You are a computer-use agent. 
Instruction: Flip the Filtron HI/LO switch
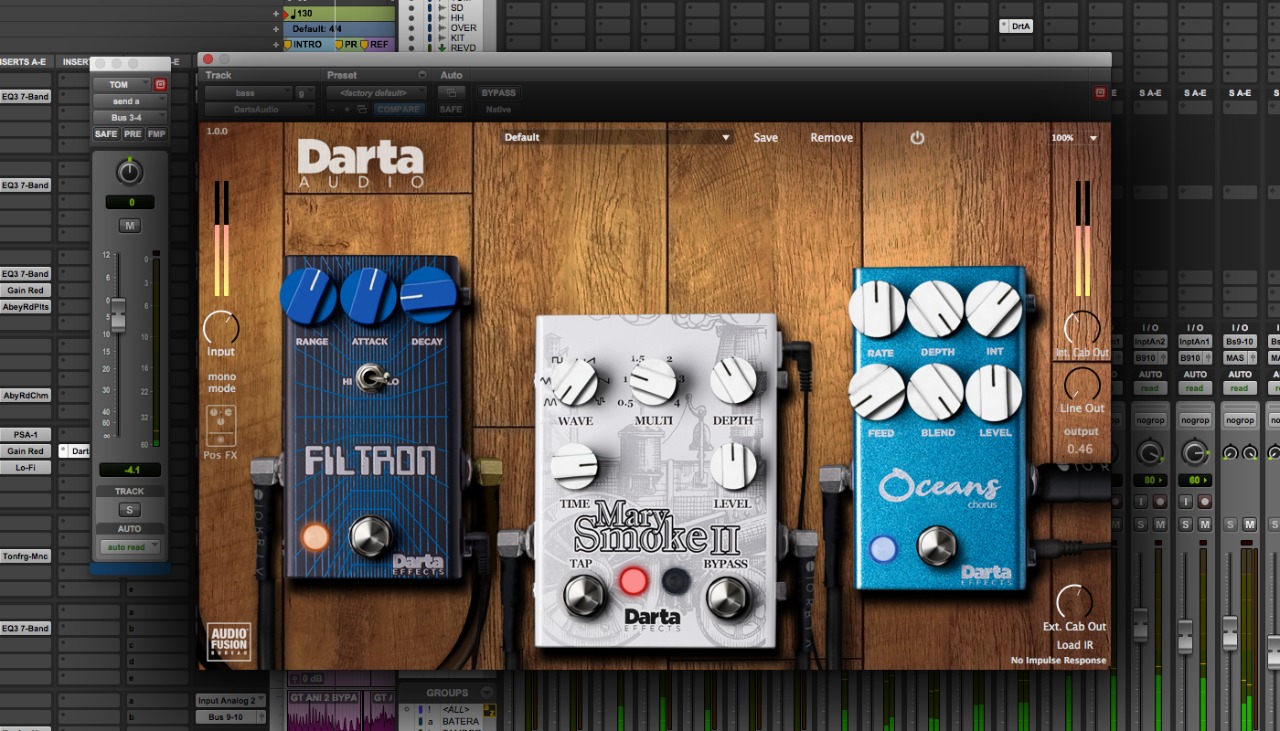(373, 379)
